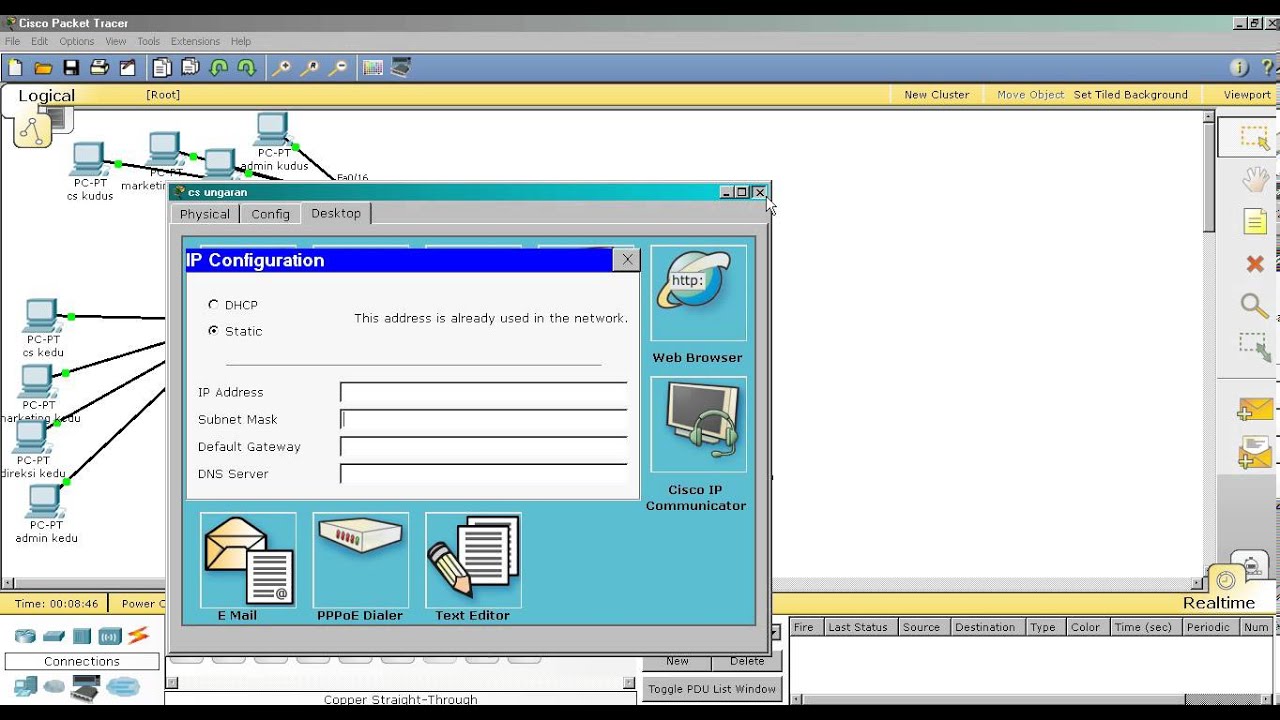Click the Viewport button
The width and height of the screenshot is (1280, 720).
pyautogui.click(x=1247, y=94)
